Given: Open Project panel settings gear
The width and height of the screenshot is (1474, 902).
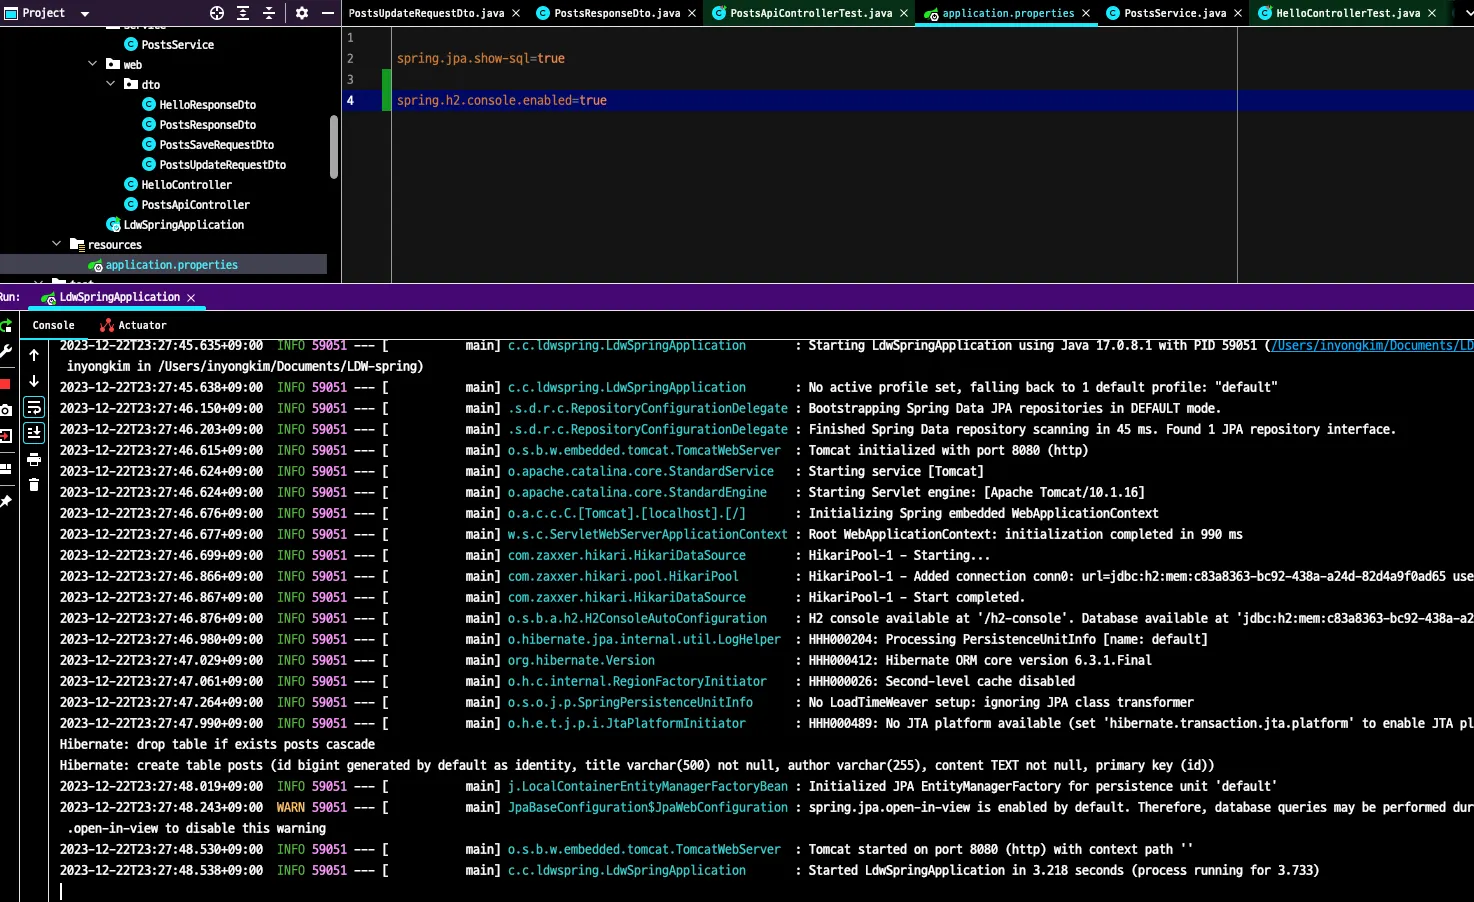Looking at the screenshot, I should [x=302, y=13].
